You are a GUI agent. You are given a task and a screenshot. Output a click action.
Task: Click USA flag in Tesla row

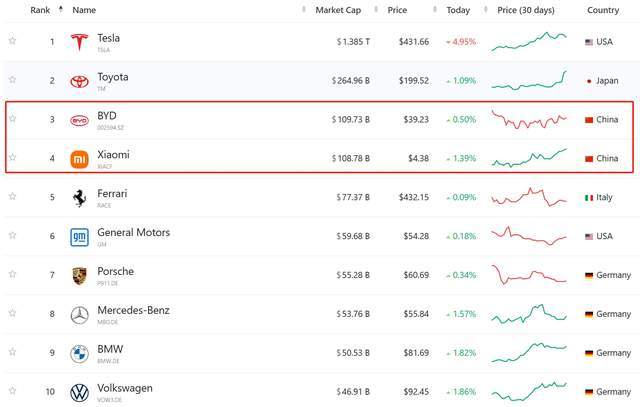tap(589, 42)
